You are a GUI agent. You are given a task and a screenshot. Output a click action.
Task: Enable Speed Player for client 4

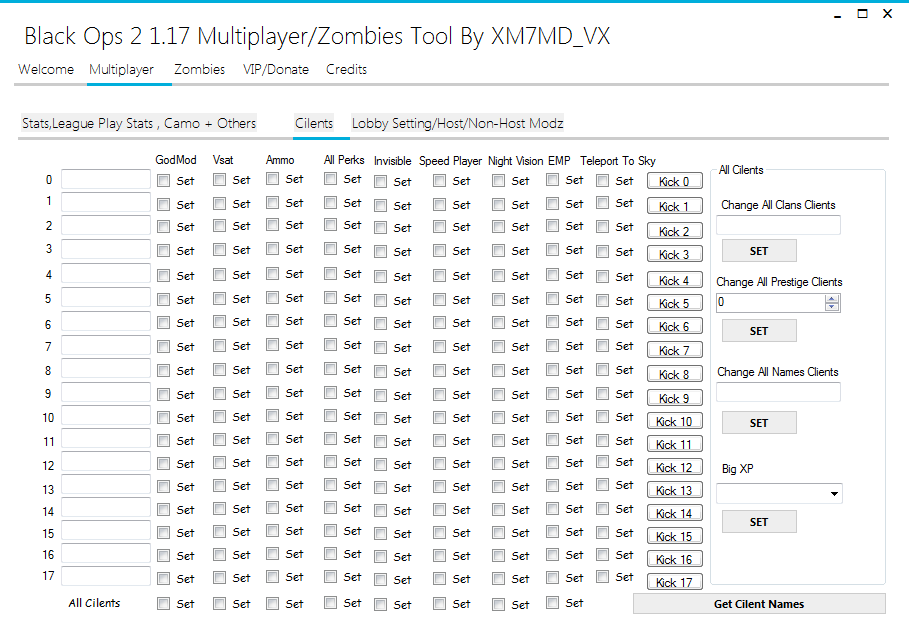pyautogui.click(x=439, y=276)
